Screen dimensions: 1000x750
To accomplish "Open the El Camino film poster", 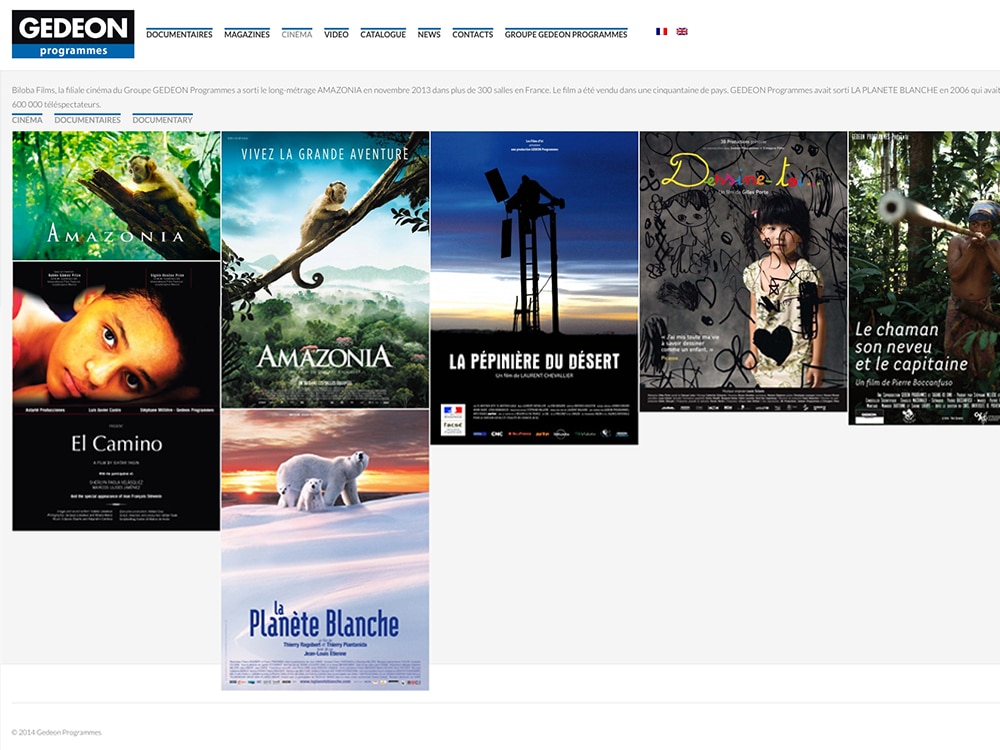I will pyautogui.click(x=116, y=396).
